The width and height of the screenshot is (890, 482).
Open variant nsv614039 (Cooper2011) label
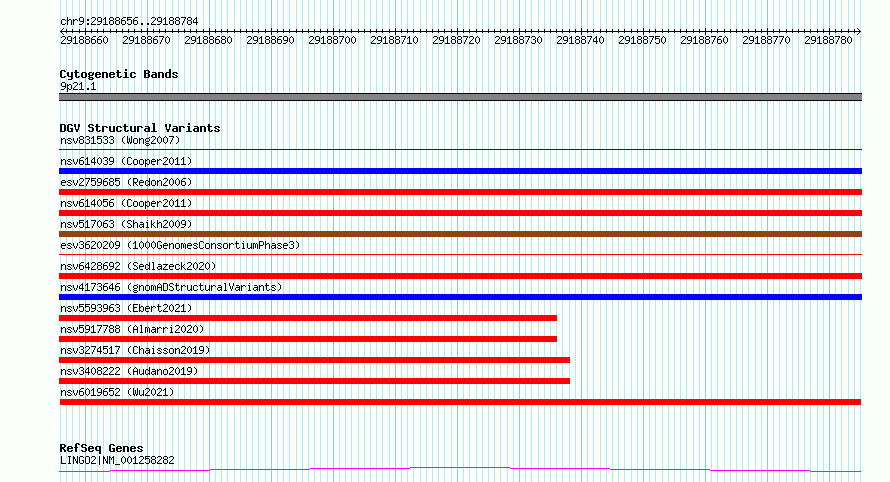[126, 161]
